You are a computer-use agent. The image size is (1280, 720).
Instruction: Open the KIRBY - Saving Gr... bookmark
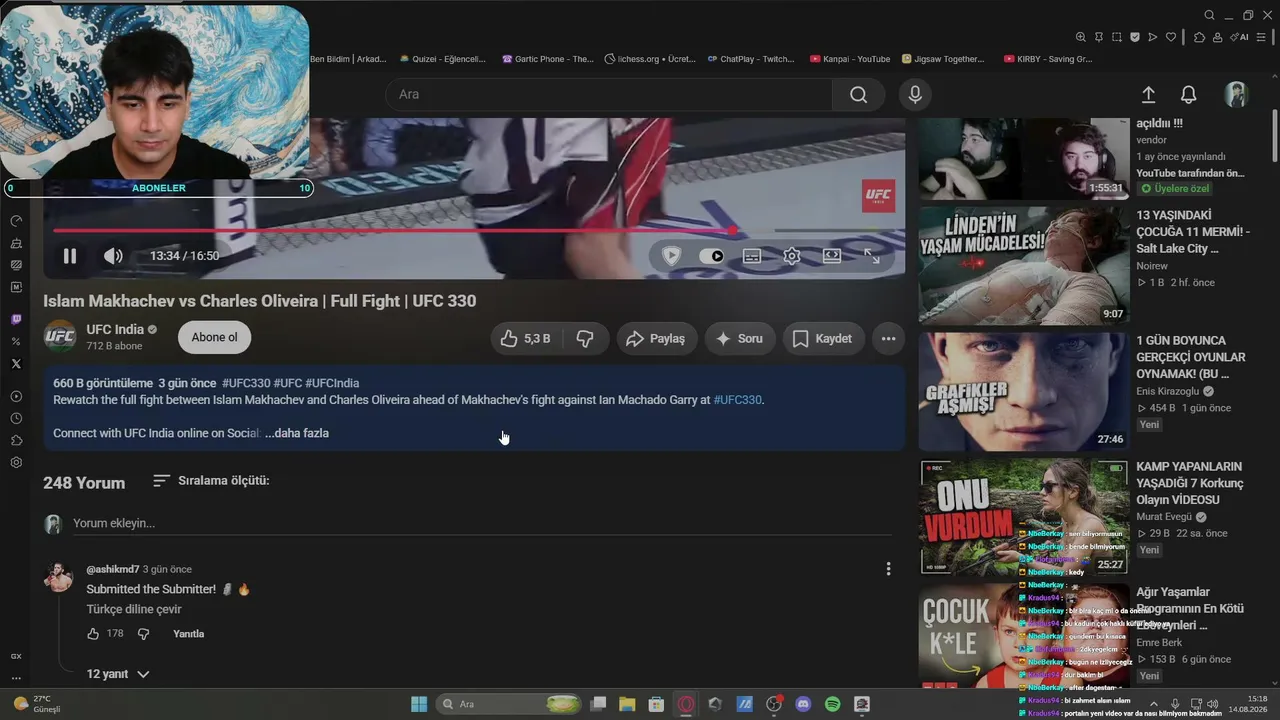[x=1048, y=59]
